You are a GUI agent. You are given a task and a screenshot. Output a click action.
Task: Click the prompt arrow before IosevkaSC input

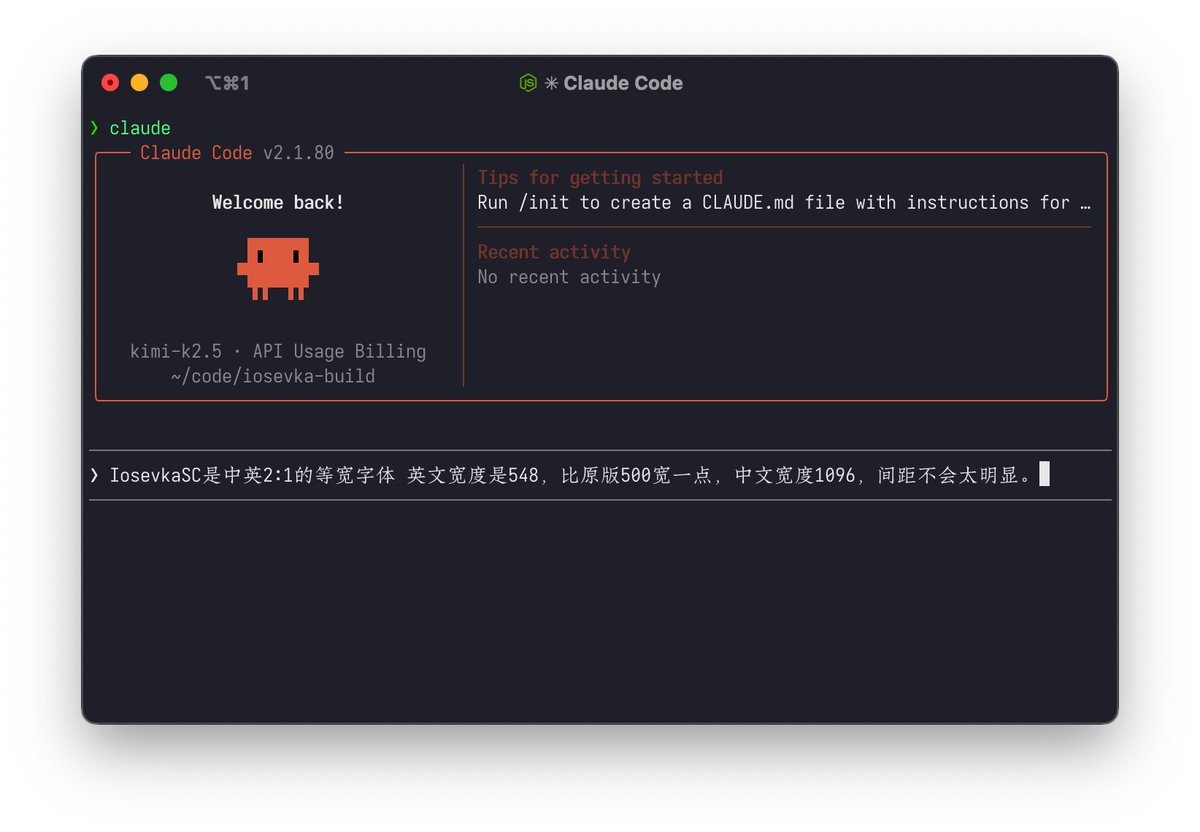[x=94, y=475]
